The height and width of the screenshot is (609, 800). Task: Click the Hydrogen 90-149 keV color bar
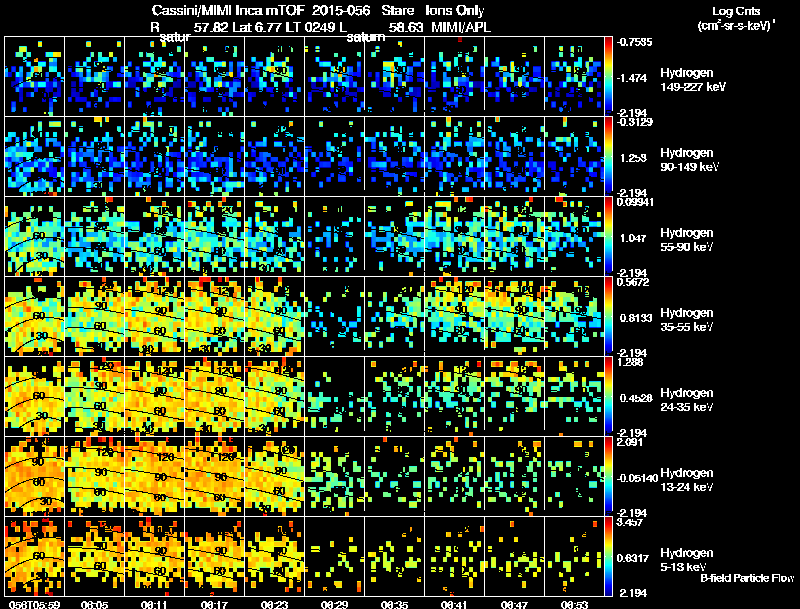pos(608,156)
